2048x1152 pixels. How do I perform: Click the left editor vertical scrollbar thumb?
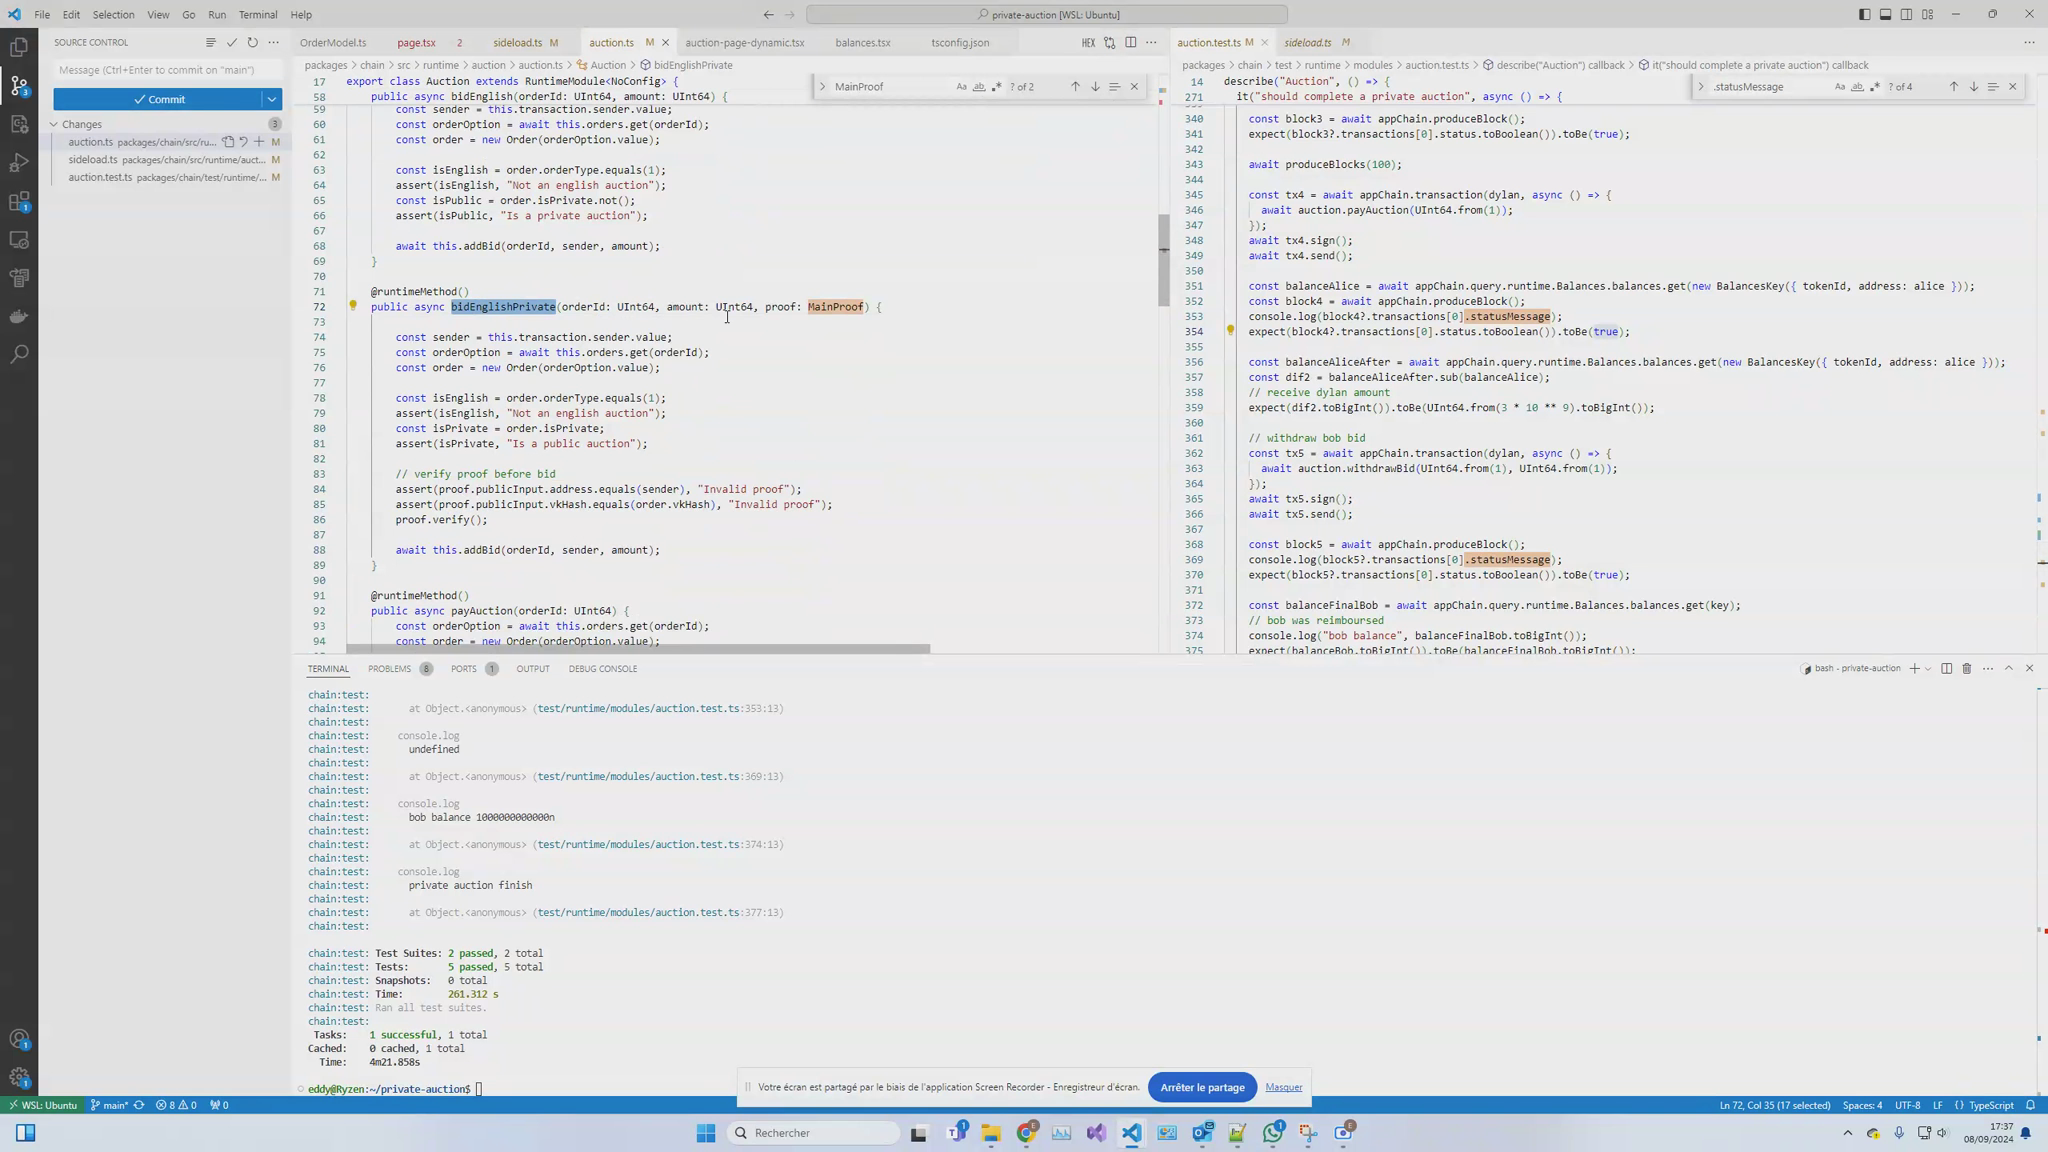click(x=1164, y=260)
